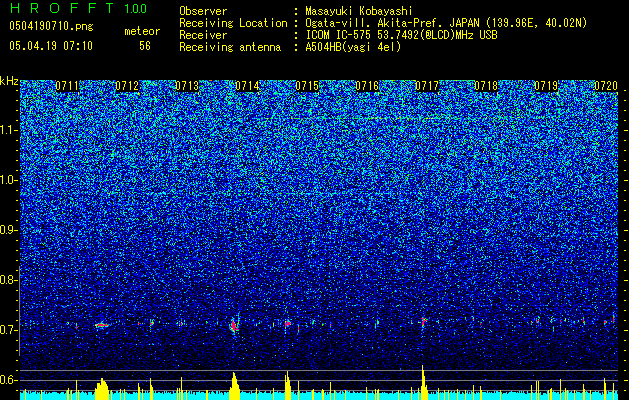Click the 0717 time marker

[427, 86]
